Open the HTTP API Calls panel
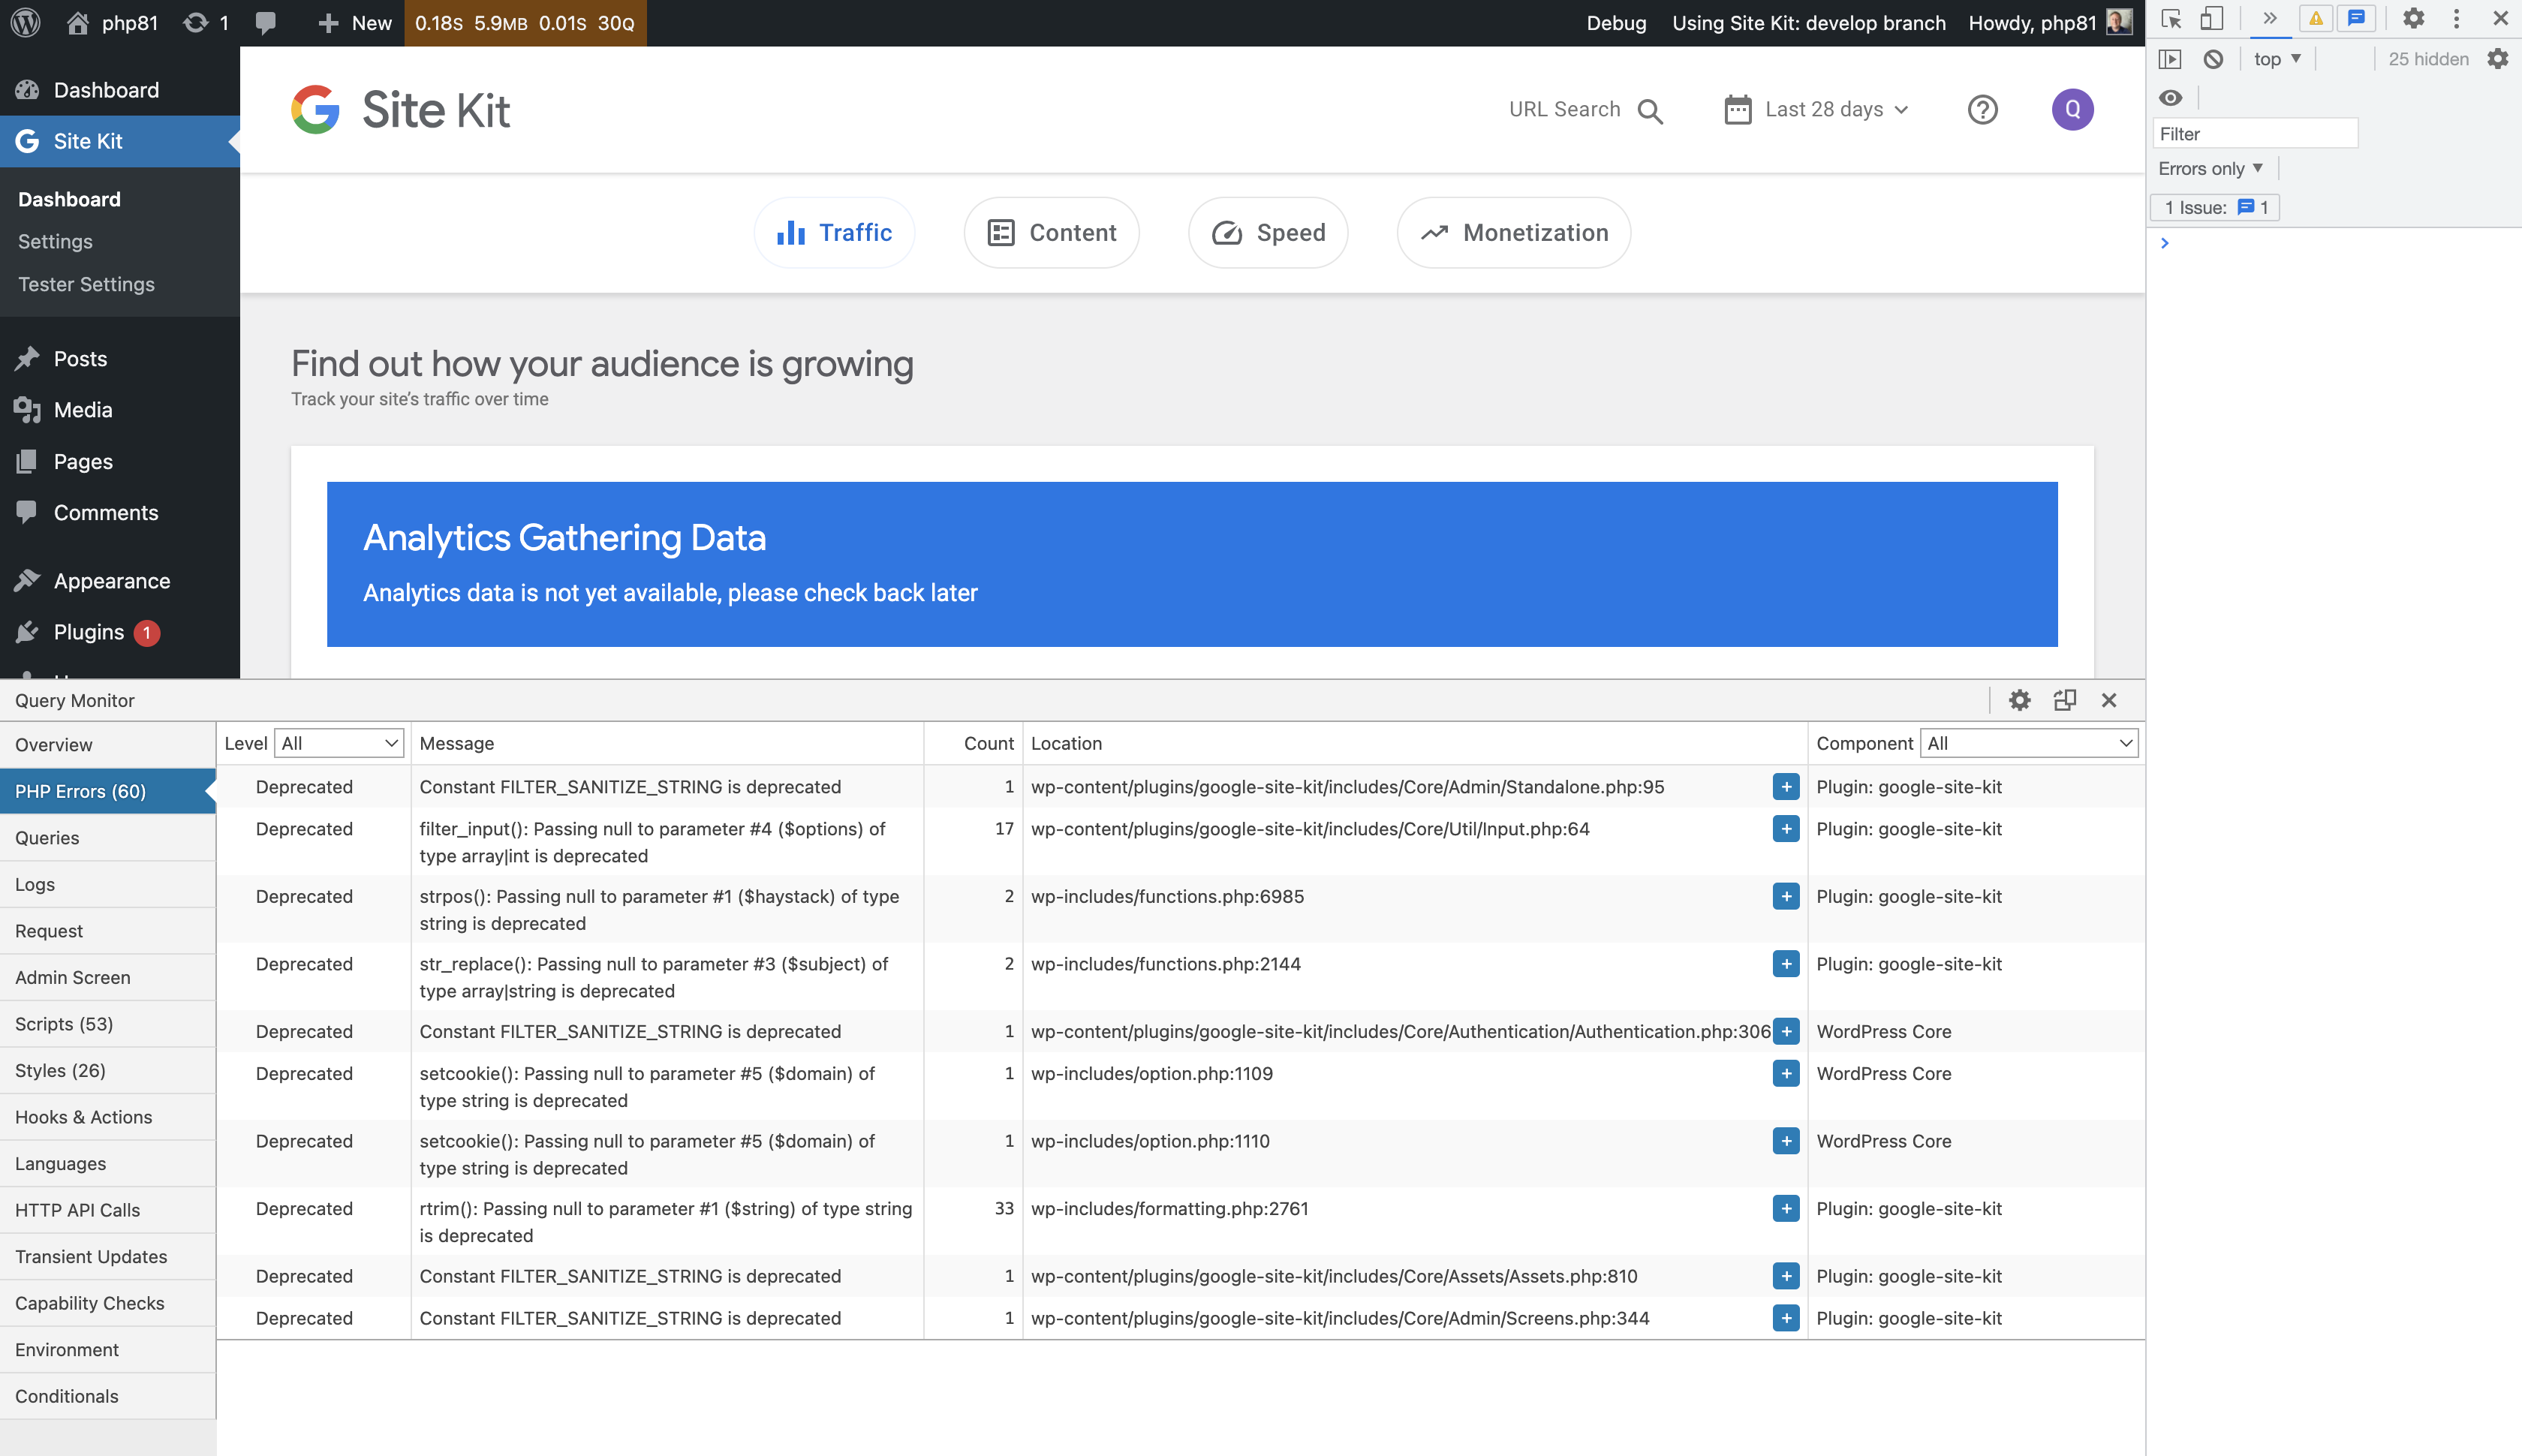Image resolution: width=2522 pixels, height=1456 pixels. 108,1209
